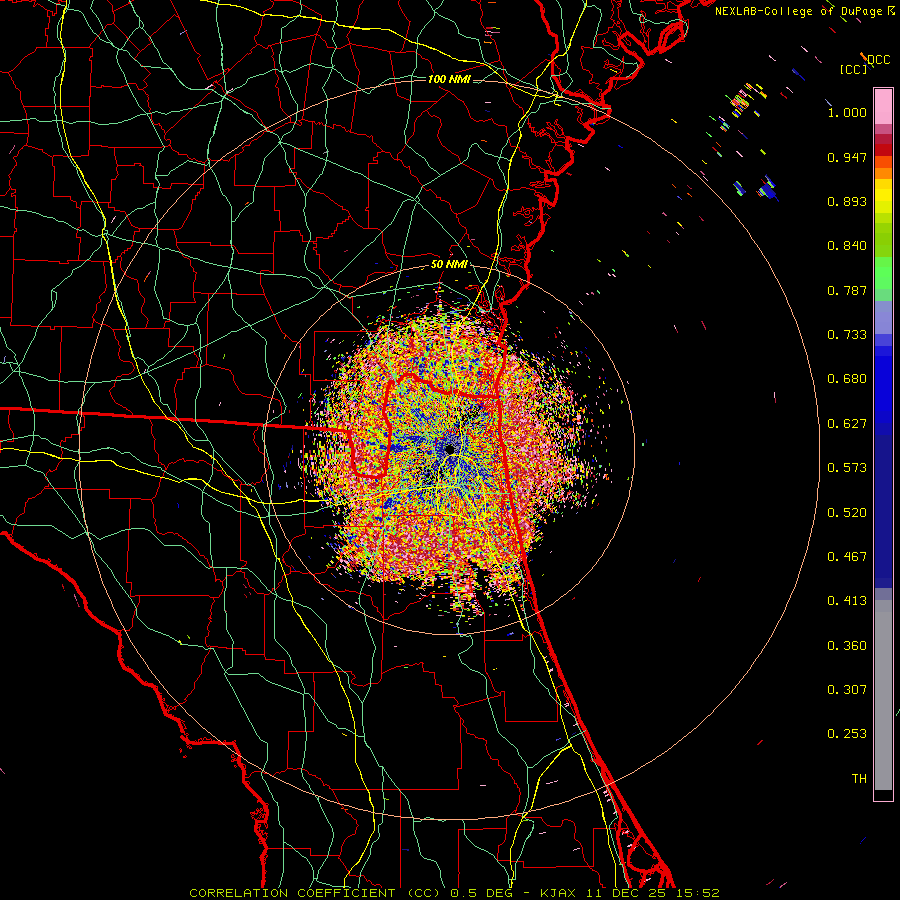Select the 0.467 scale value
900x900 pixels.
[x=847, y=557]
